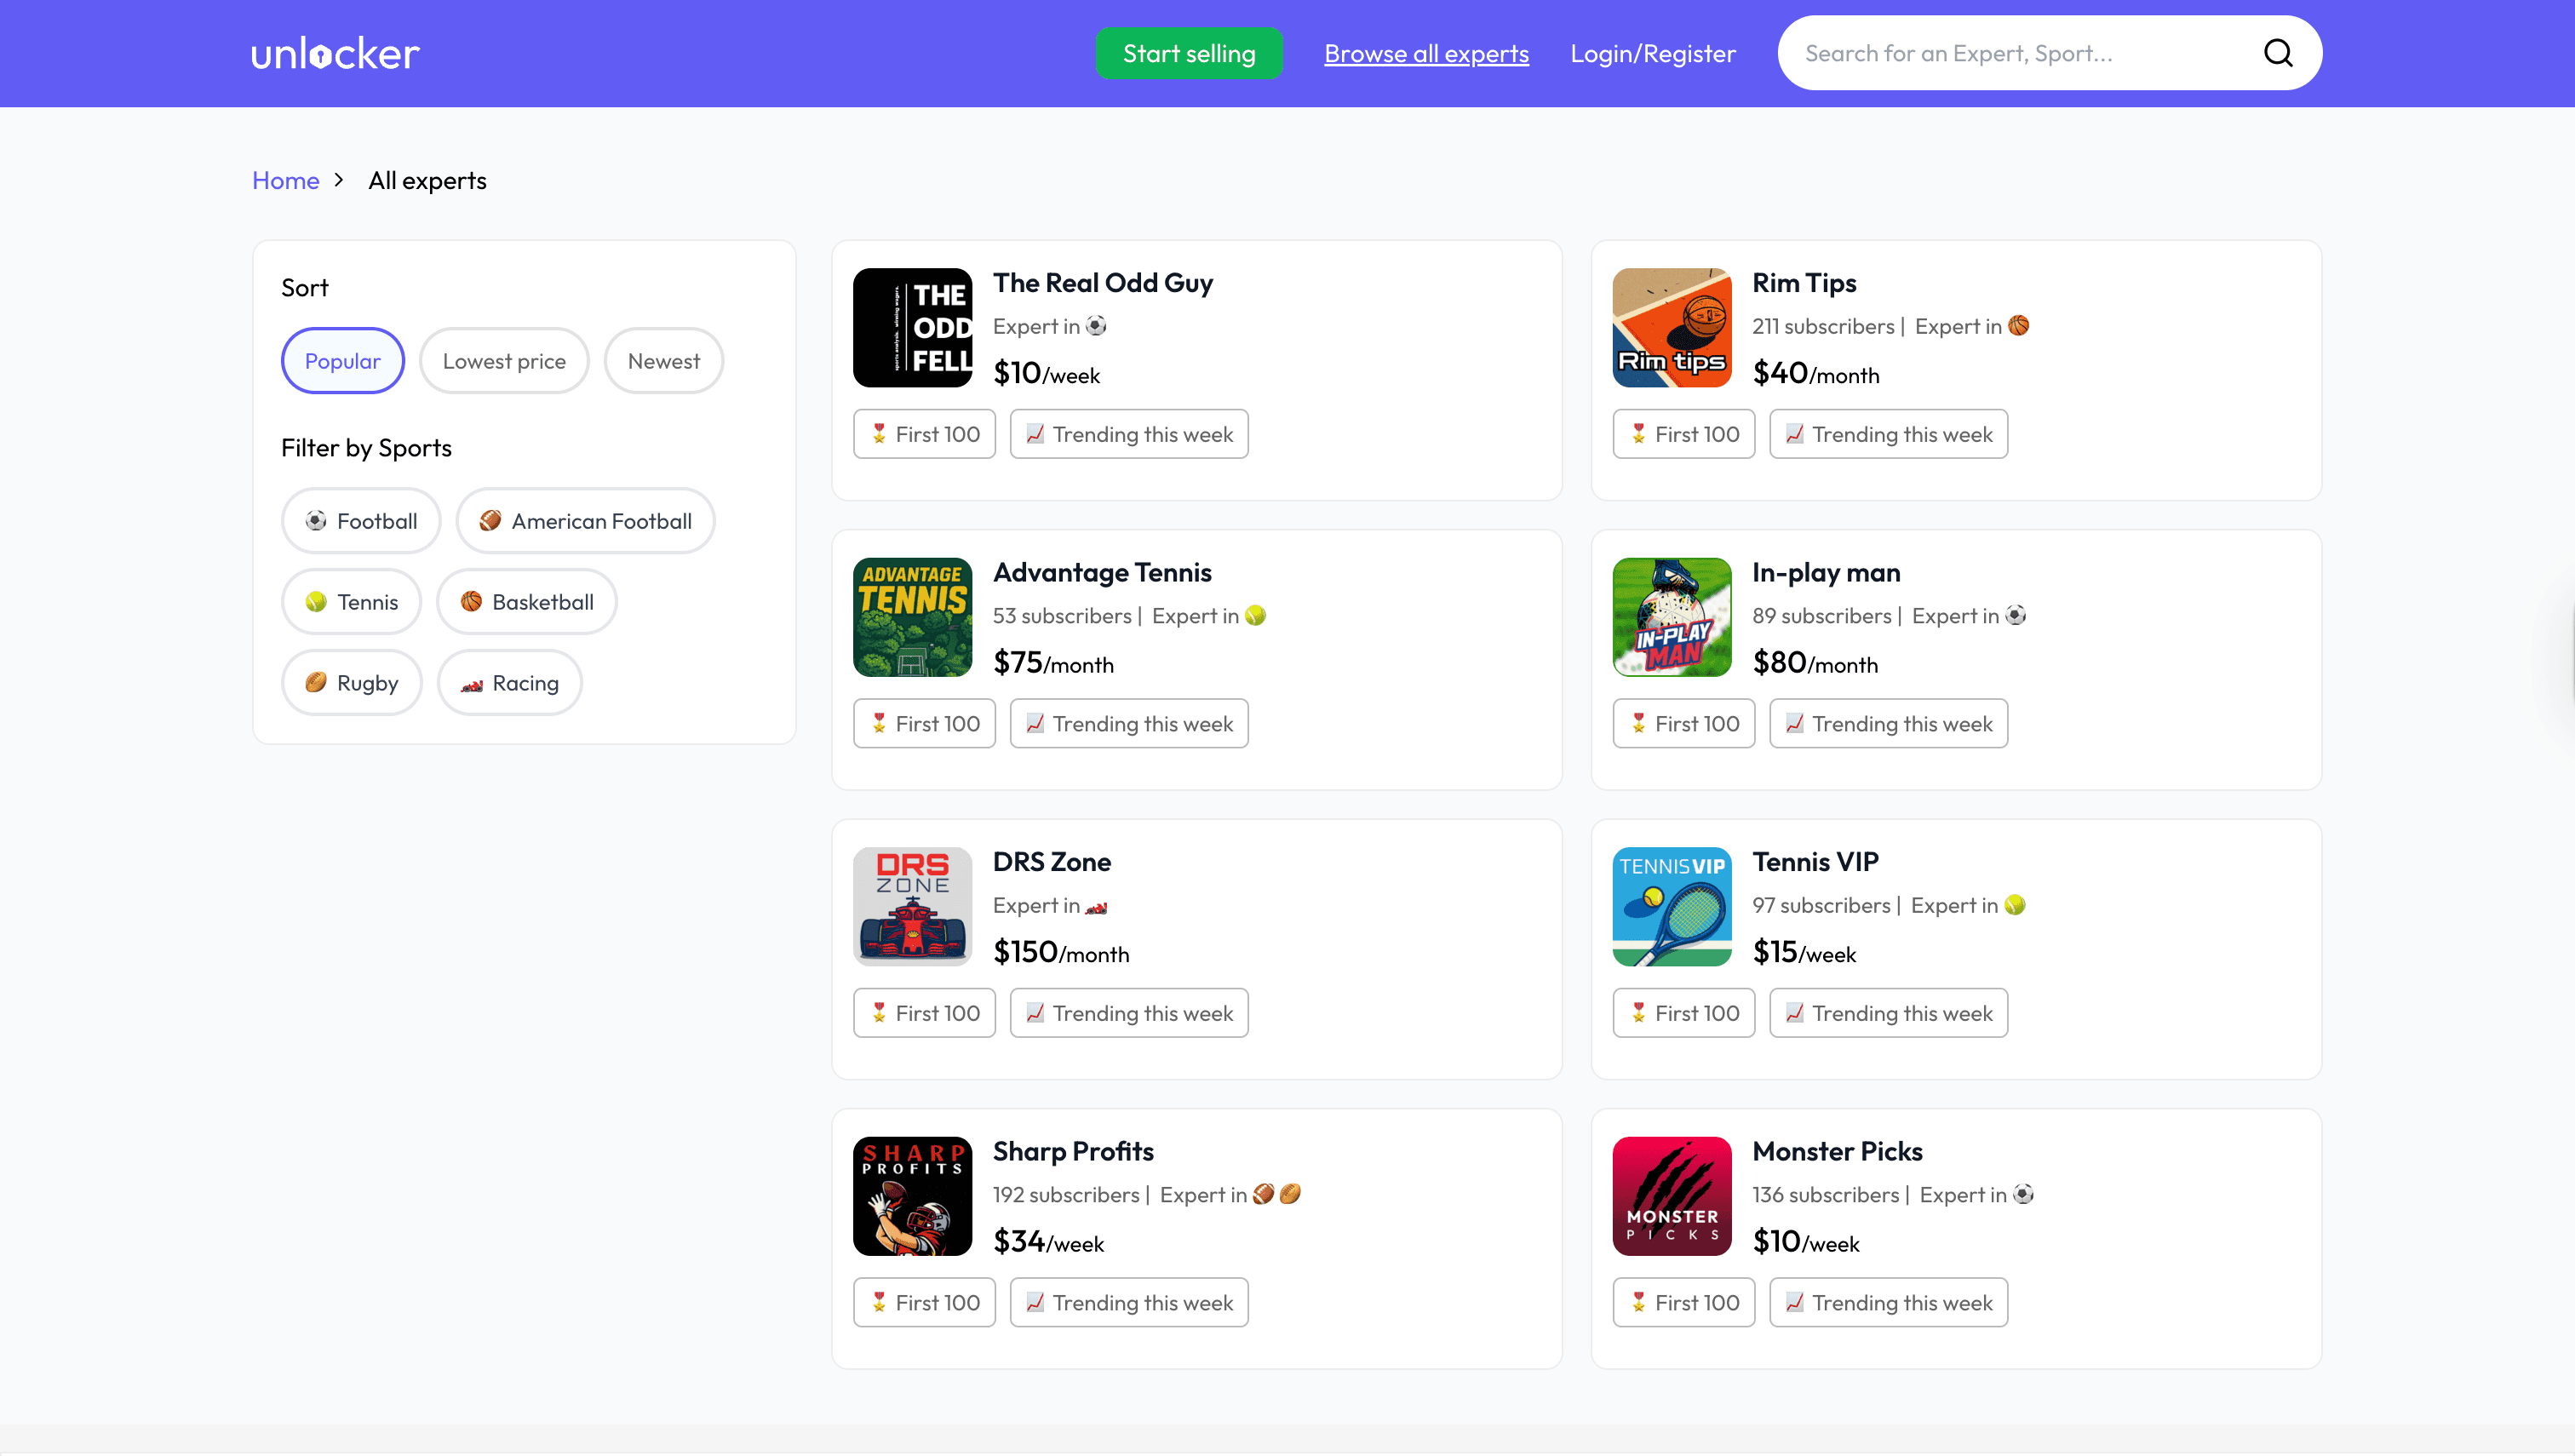This screenshot has width=2575, height=1456.
Task: Click the DRS Zone racing car avatar
Action: 911,906
